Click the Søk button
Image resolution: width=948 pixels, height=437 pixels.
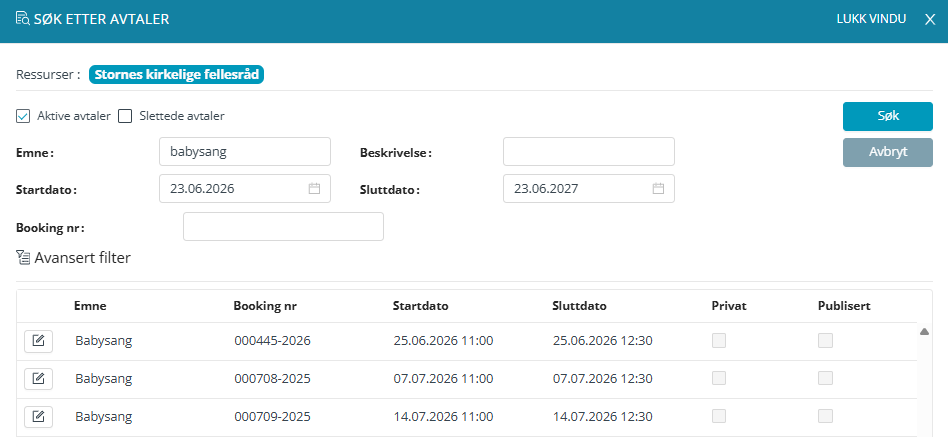tap(888, 116)
